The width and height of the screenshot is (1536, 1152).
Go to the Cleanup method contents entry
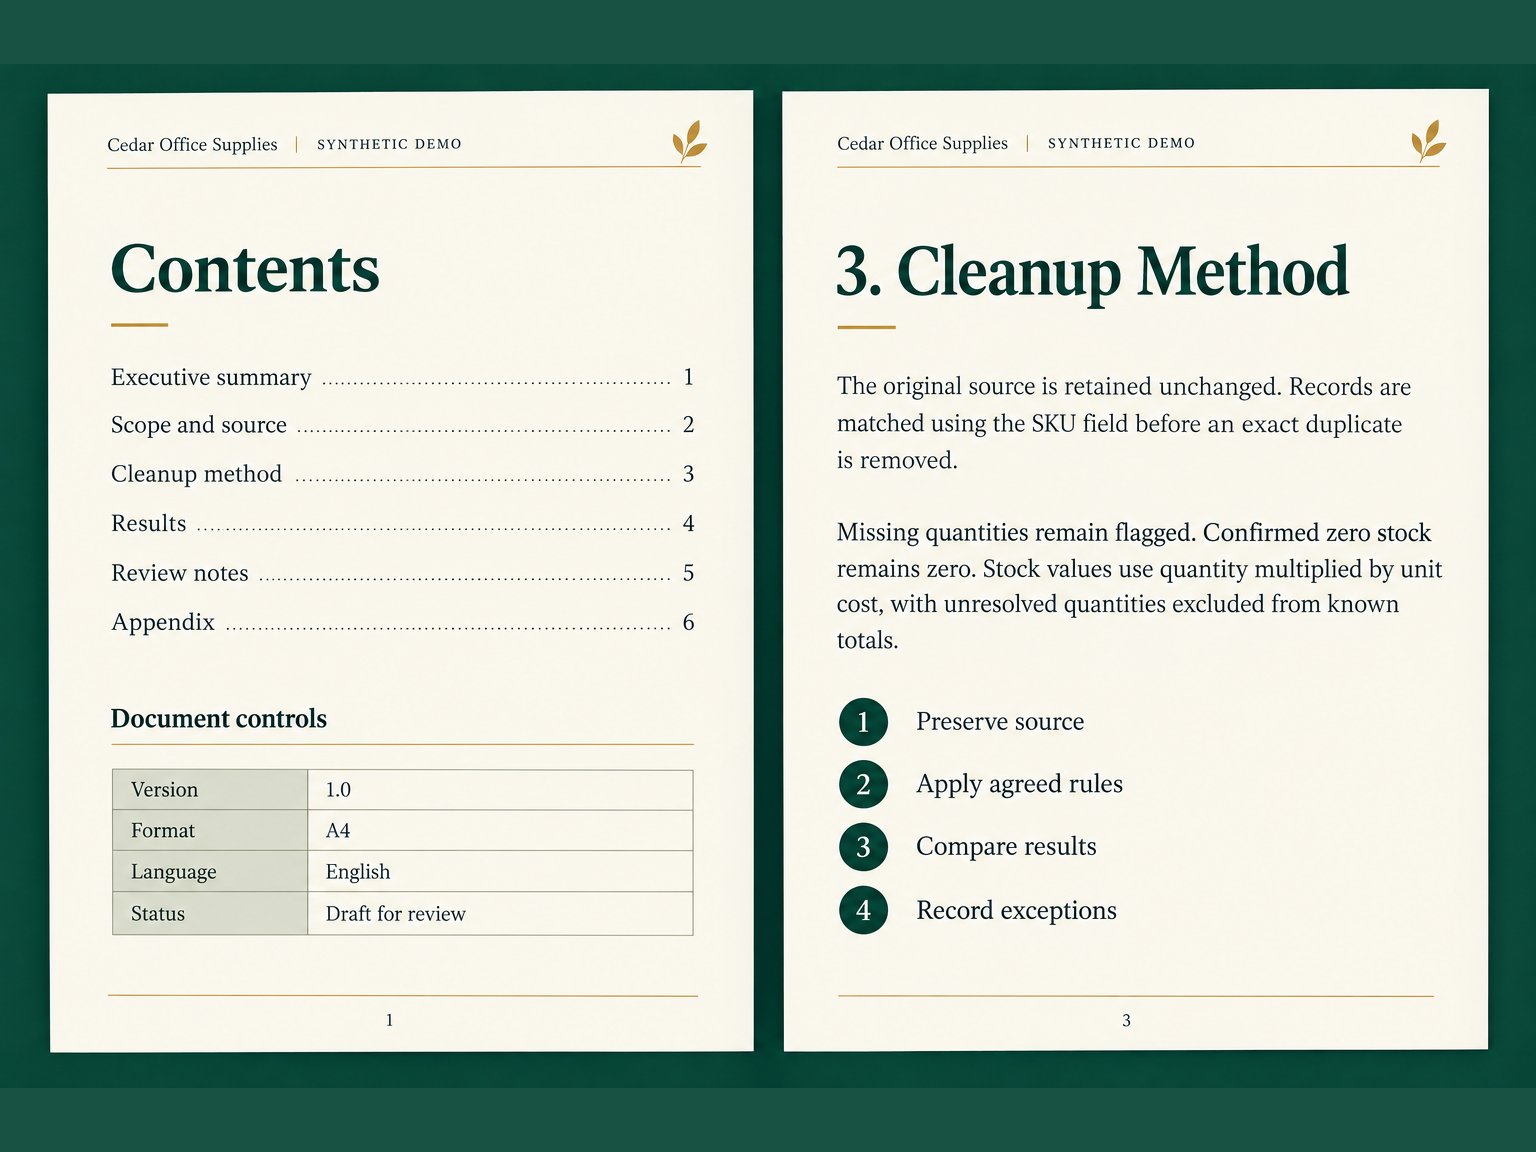pyautogui.click(x=402, y=474)
